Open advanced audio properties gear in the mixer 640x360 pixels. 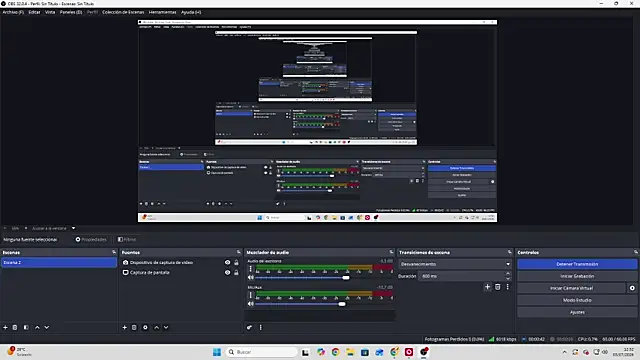[x=249, y=327]
